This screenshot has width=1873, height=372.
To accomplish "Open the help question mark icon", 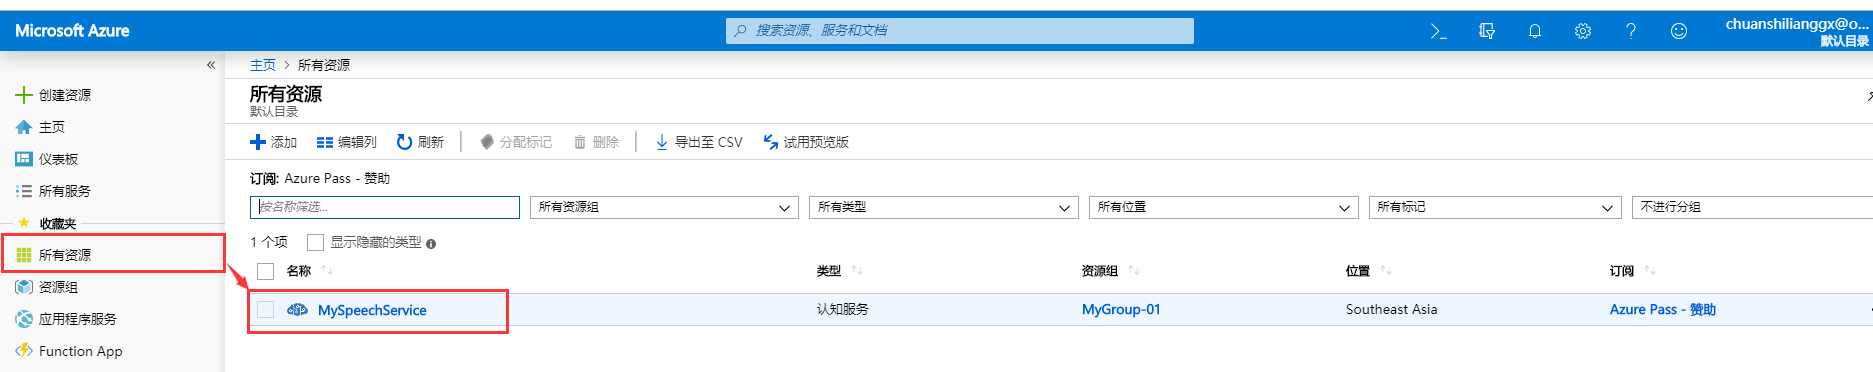I will coord(1631,31).
